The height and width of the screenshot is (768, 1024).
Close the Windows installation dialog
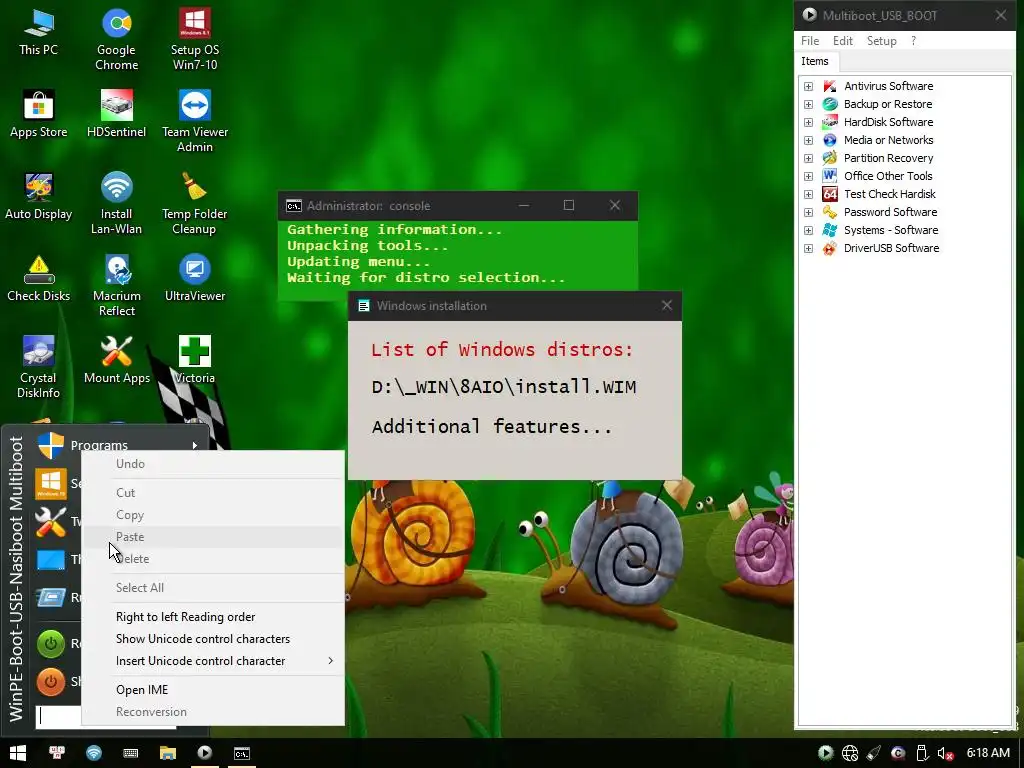[667, 306]
